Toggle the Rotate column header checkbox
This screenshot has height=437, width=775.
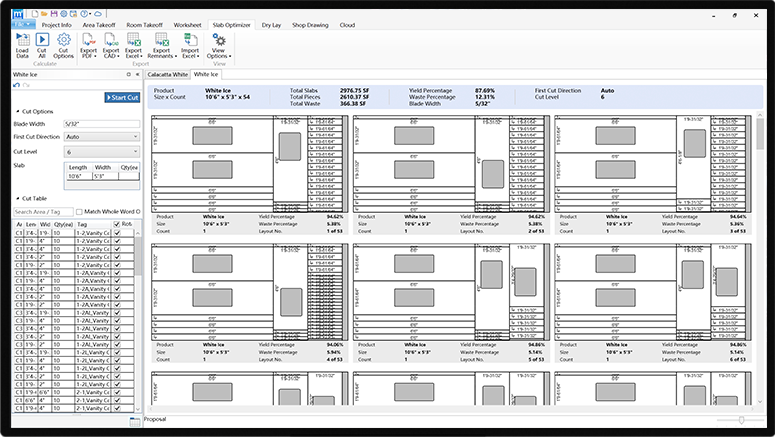117,224
